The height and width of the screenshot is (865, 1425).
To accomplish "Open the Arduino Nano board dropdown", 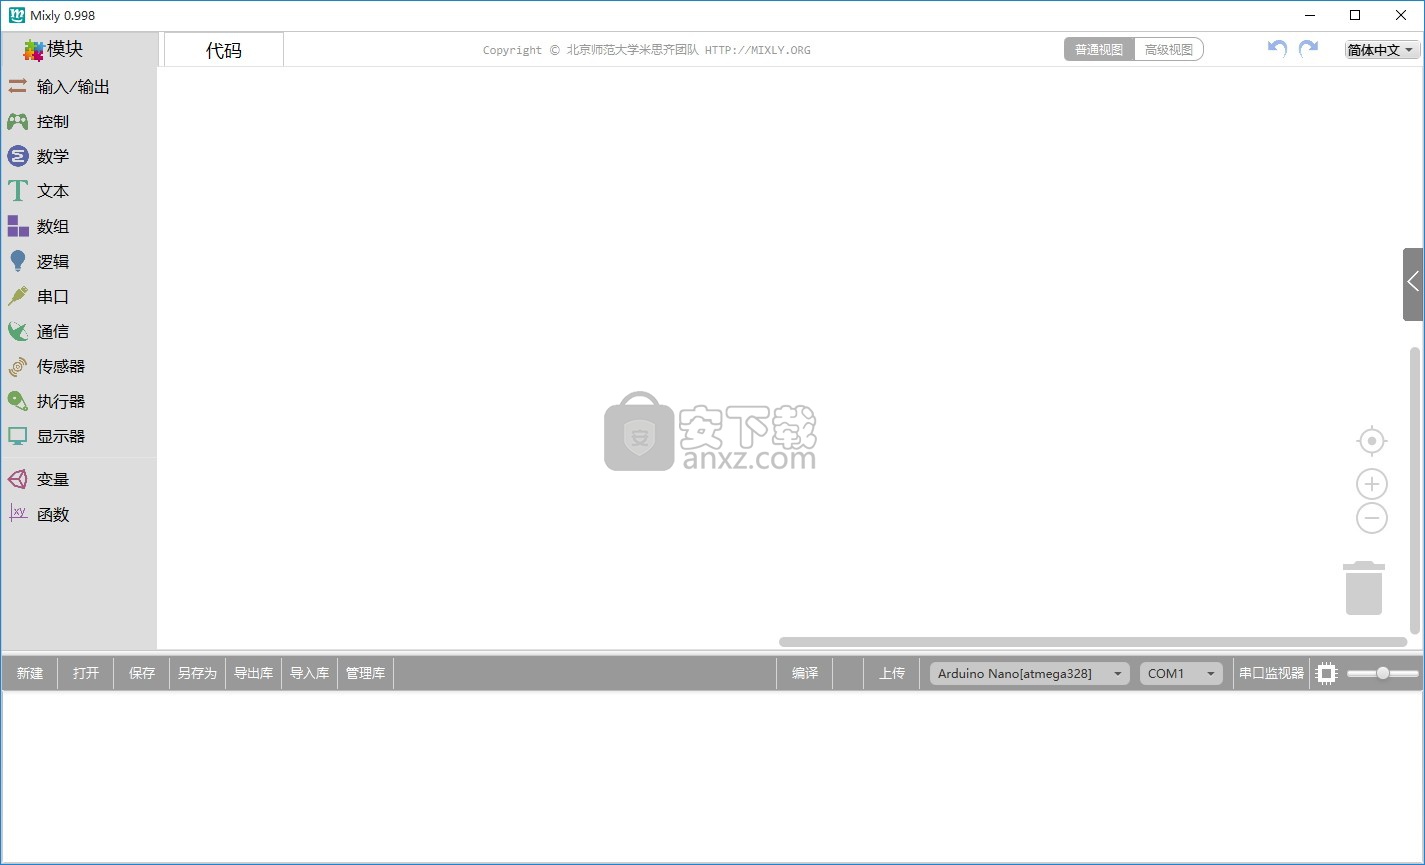I will pyautogui.click(x=1030, y=674).
